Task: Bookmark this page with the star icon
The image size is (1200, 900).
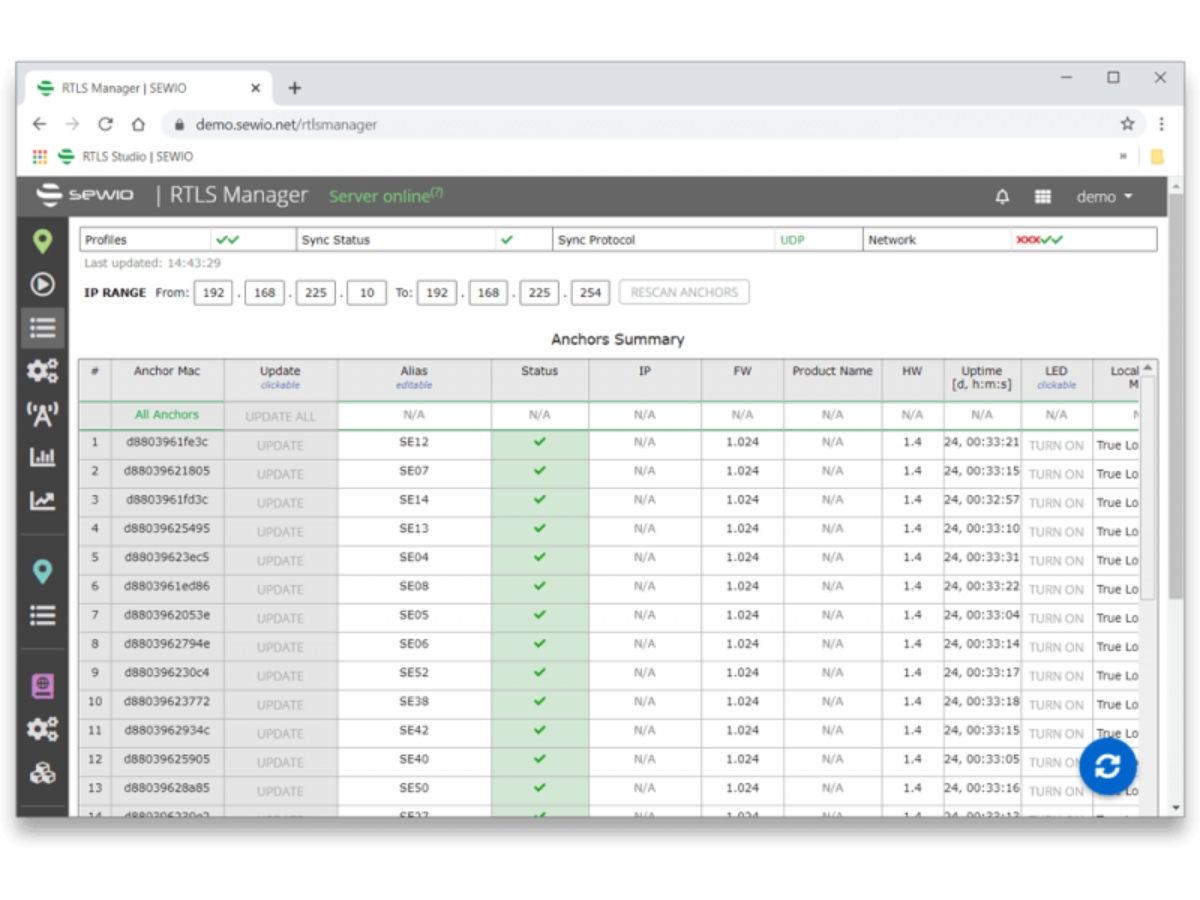Action: tap(1127, 124)
